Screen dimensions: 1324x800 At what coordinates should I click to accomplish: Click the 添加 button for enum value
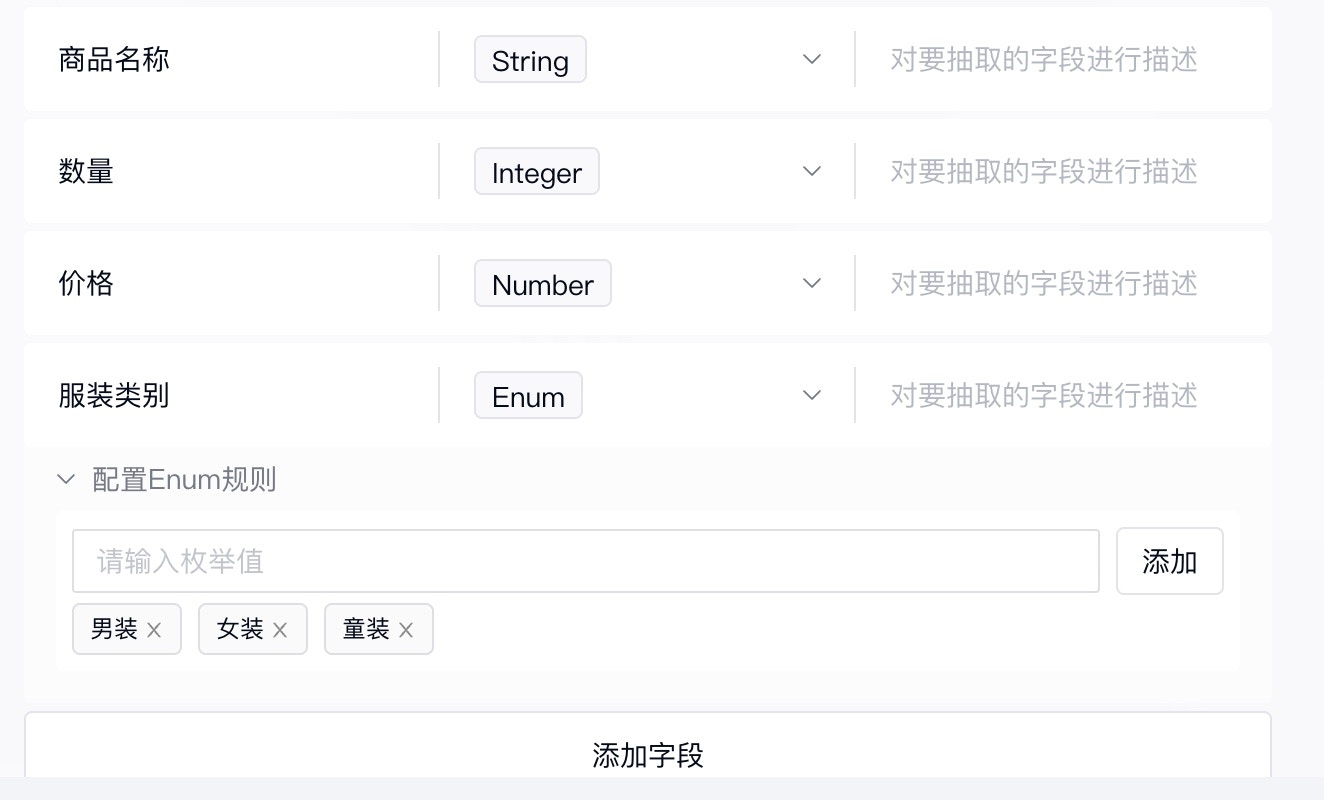[1170, 561]
